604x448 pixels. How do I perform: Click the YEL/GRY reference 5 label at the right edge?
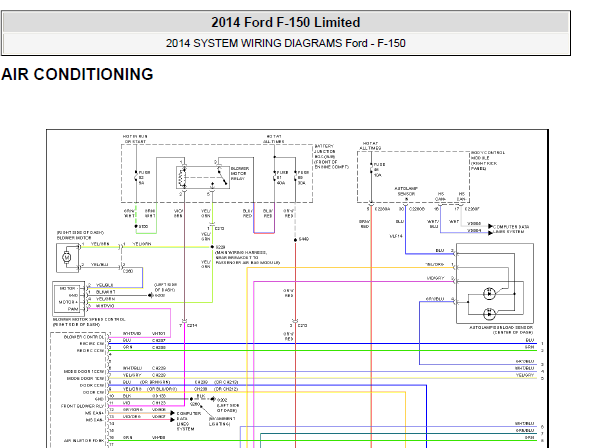525,375
